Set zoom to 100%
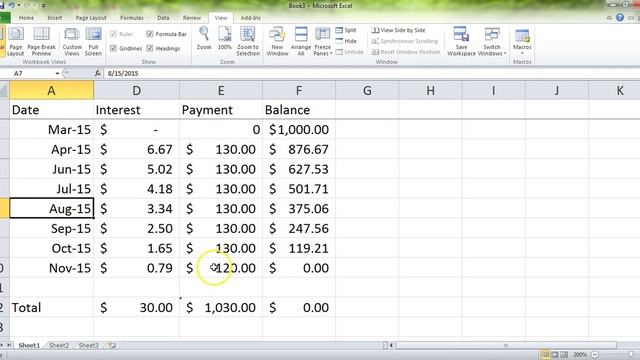Image resolution: width=640 pixels, height=360 pixels. point(224,38)
